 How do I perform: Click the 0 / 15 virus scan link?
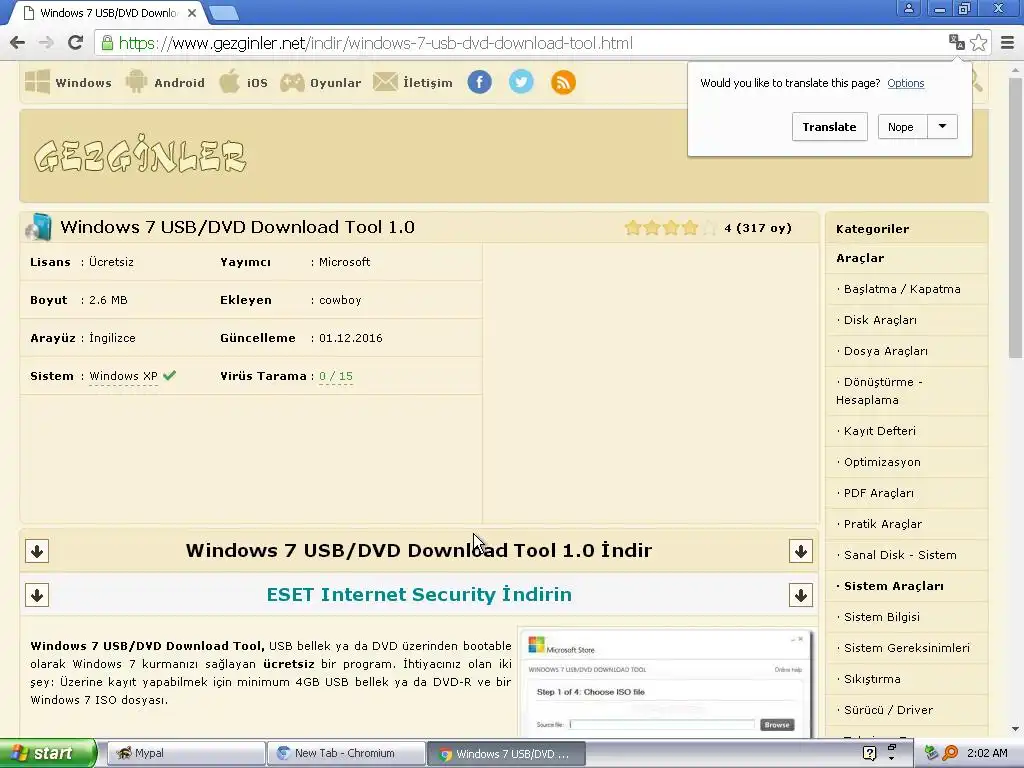coord(336,376)
